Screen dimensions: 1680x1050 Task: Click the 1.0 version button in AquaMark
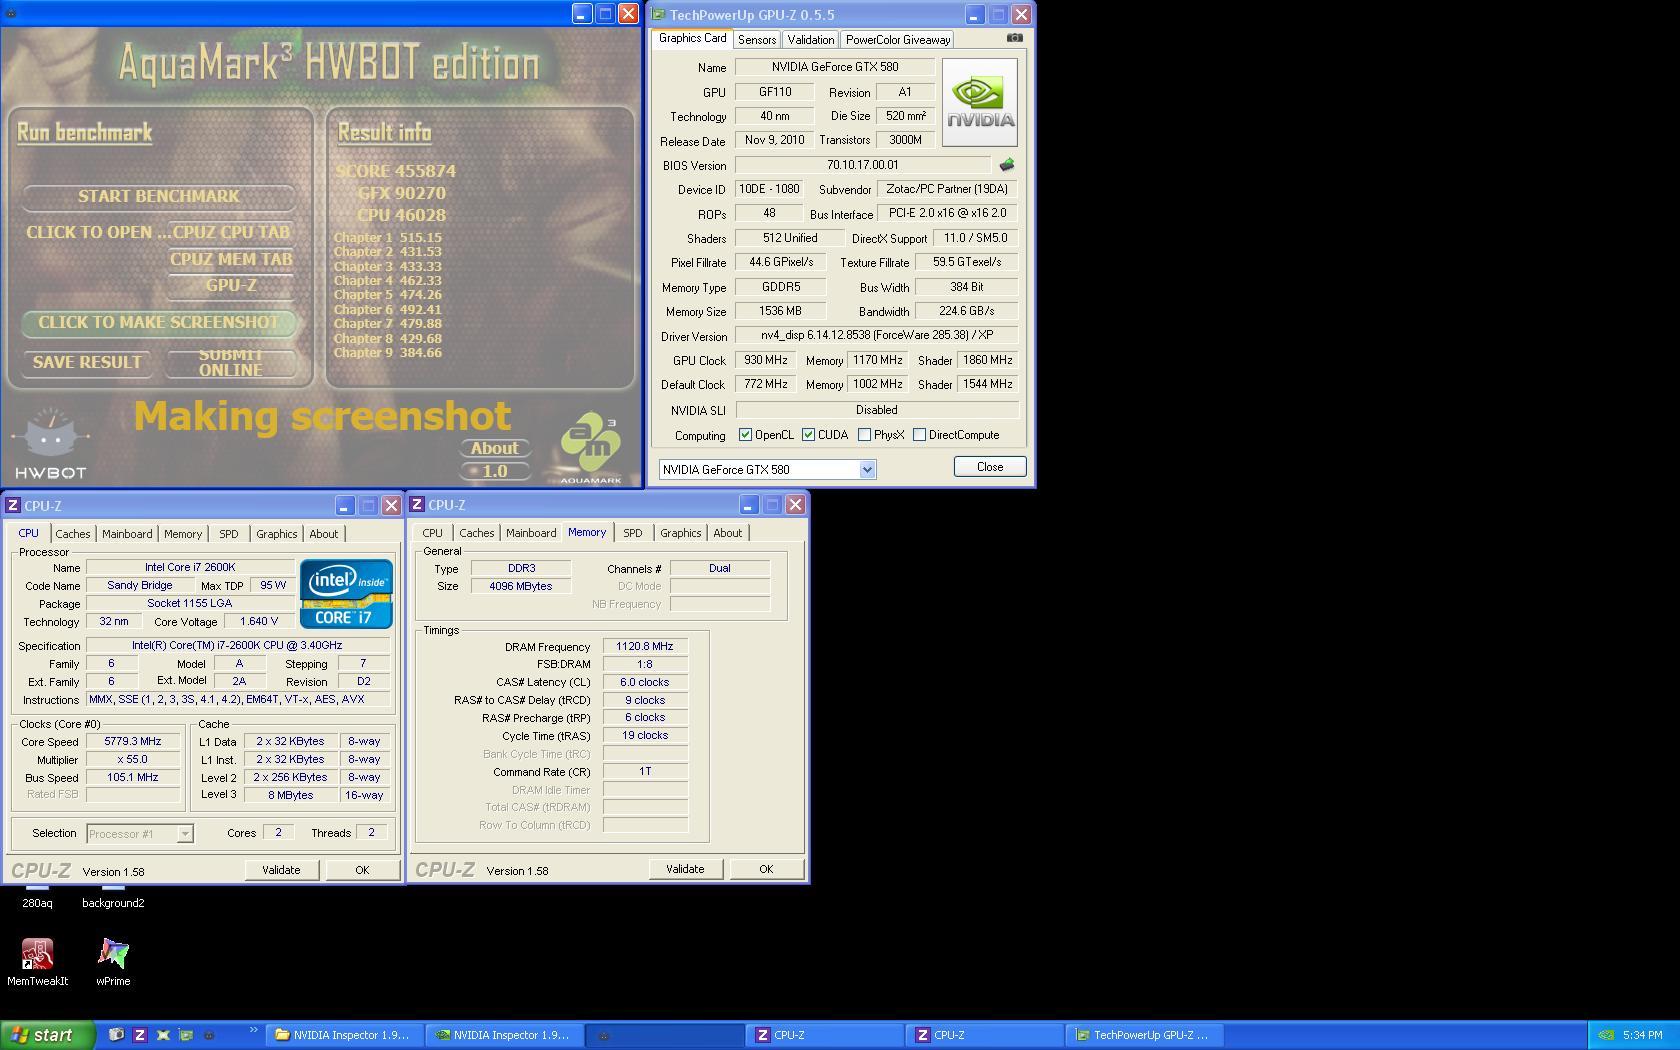pyautogui.click(x=495, y=471)
